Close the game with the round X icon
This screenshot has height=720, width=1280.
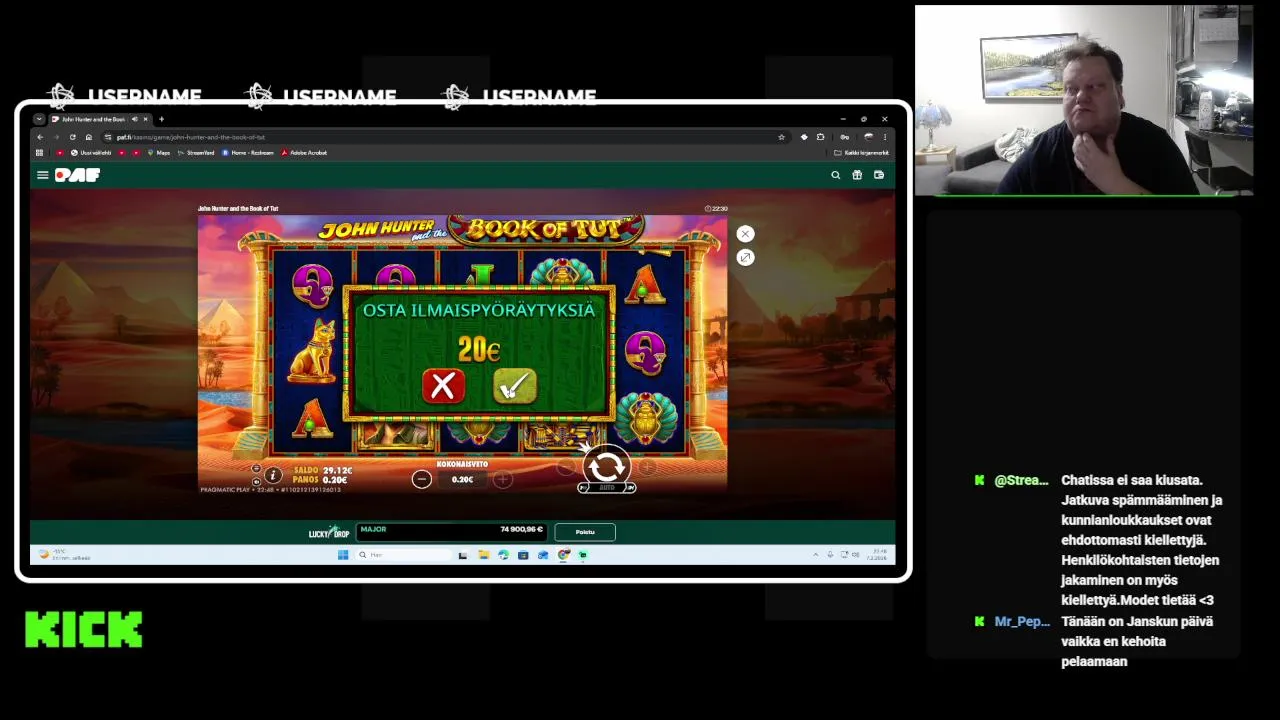coord(745,234)
